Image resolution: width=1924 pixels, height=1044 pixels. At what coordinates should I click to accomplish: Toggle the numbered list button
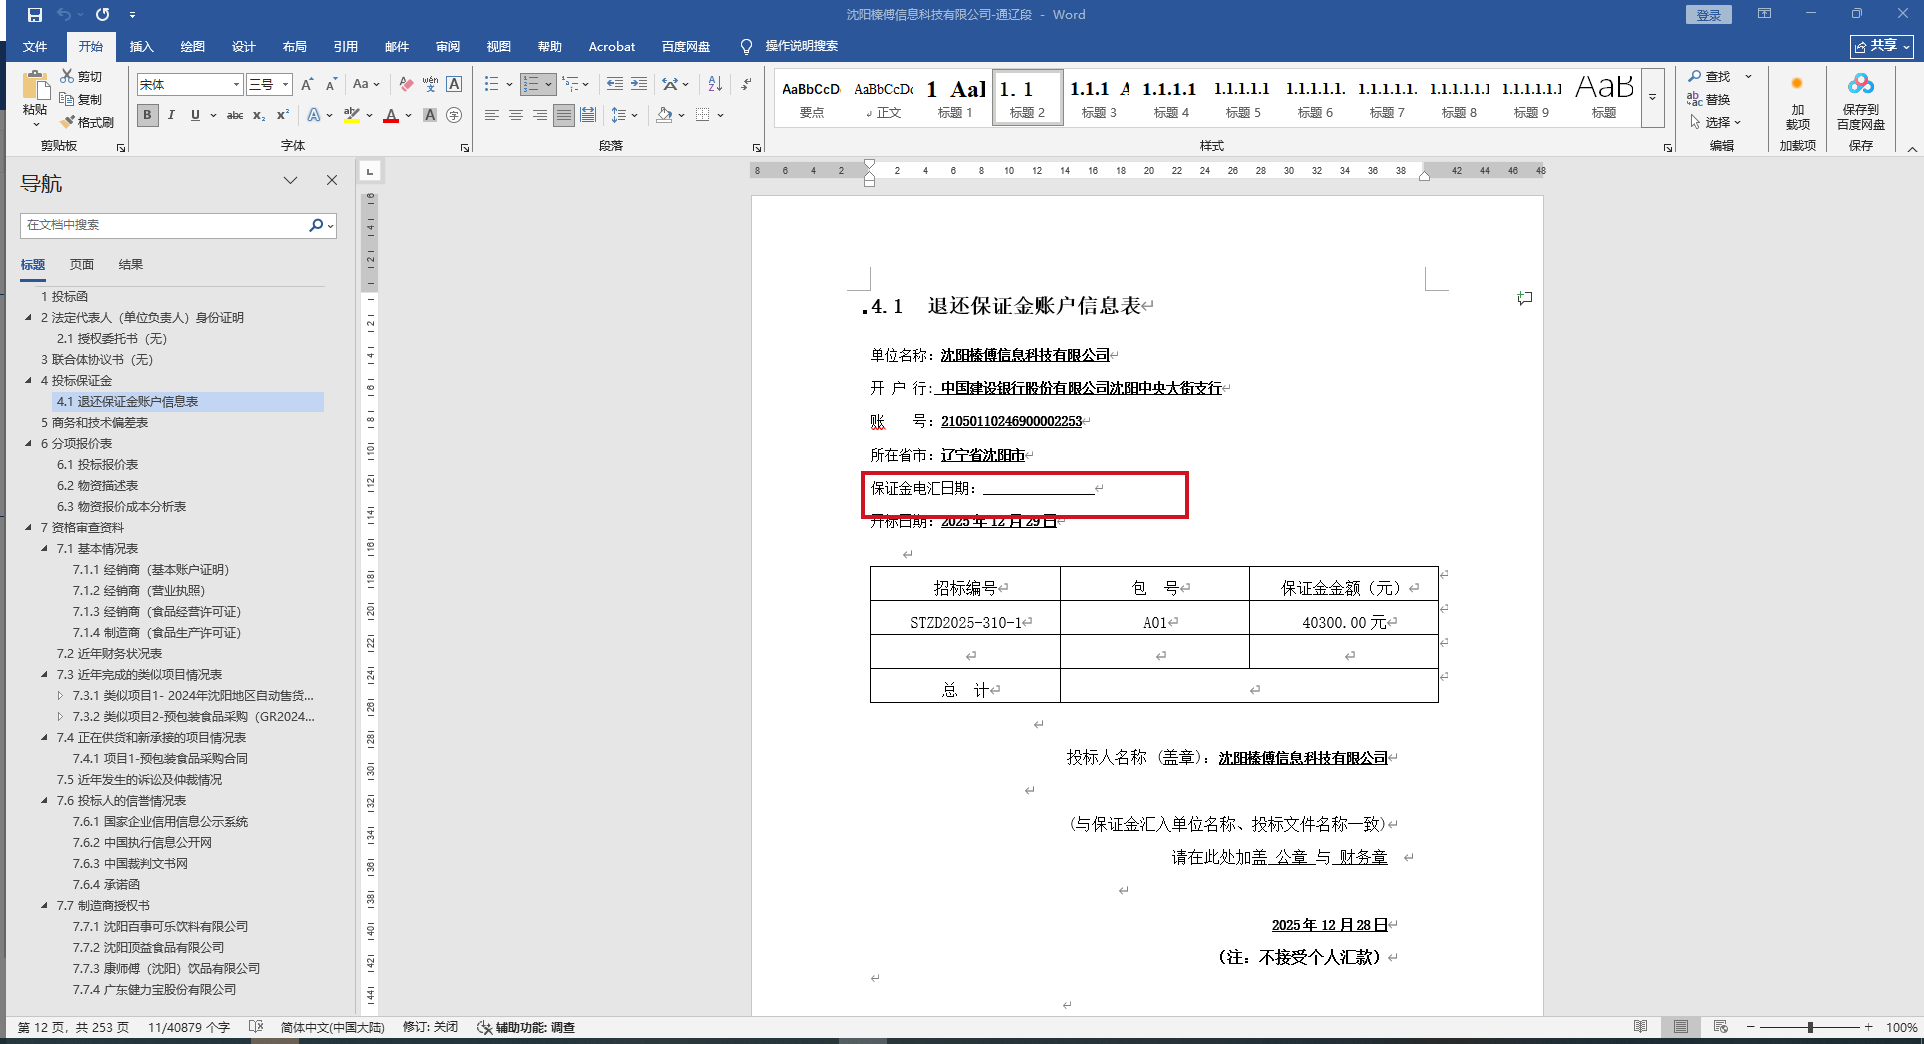[x=531, y=84]
